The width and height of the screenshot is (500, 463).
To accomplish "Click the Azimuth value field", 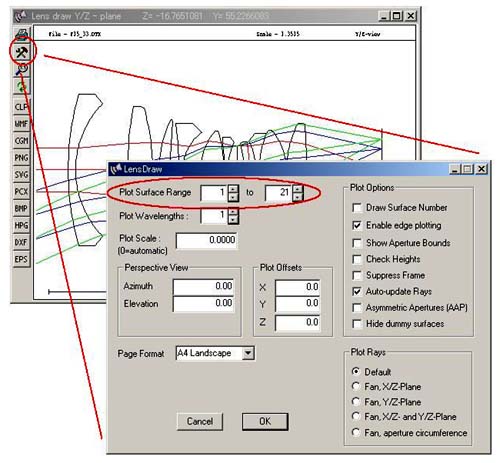I will click(x=203, y=286).
